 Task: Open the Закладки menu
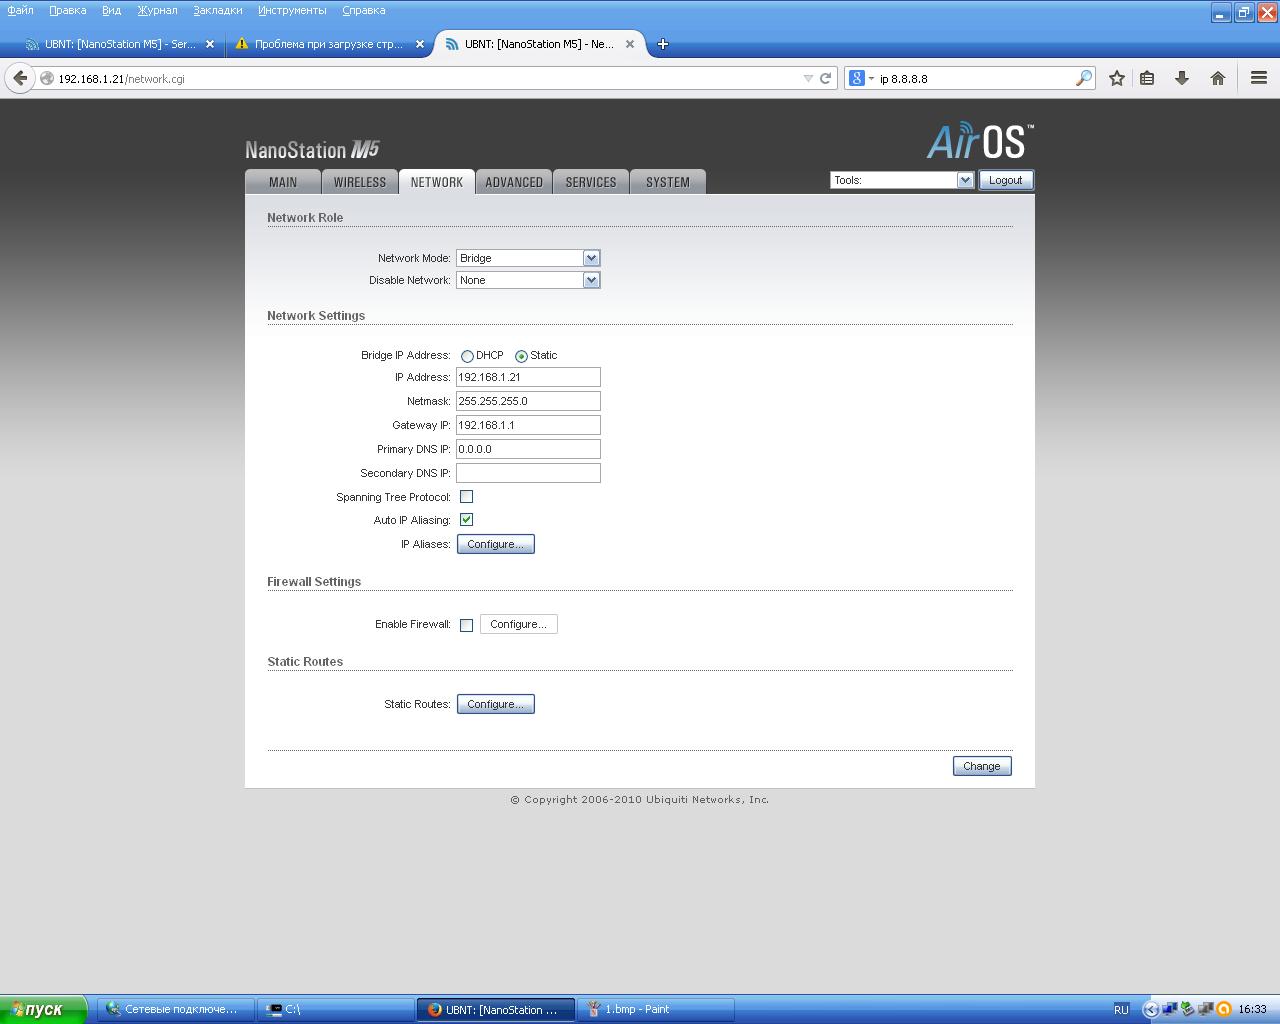(x=217, y=10)
